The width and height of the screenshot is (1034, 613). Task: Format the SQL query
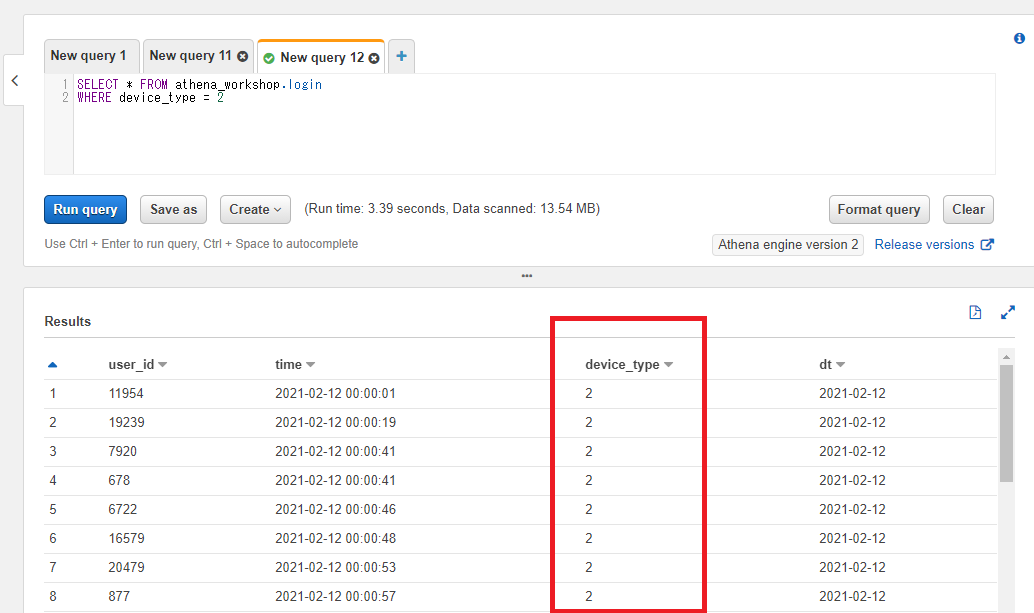point(879,209)
